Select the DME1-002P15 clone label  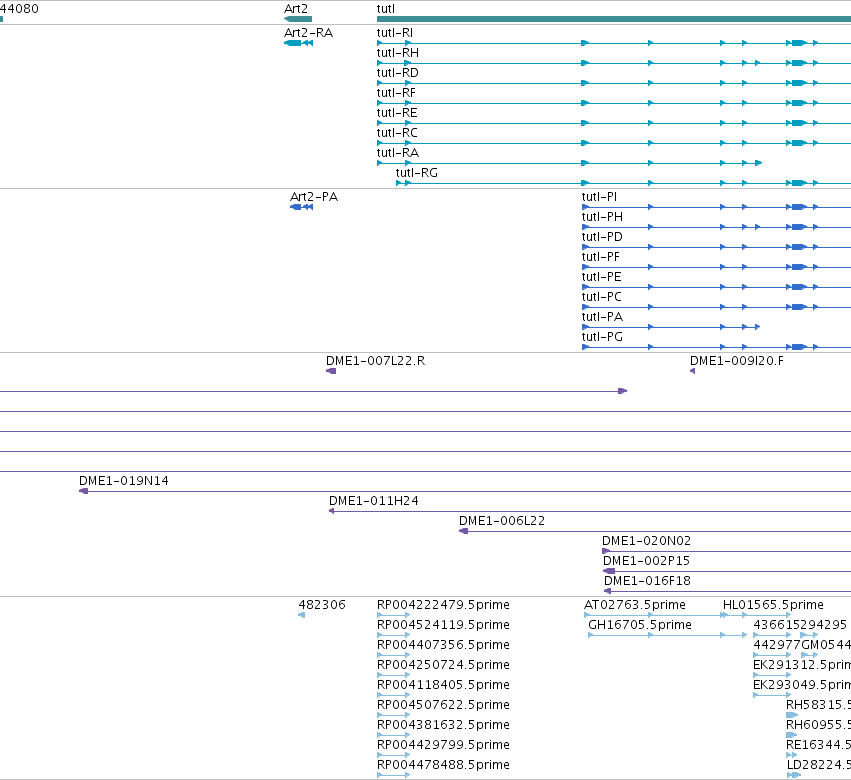pyautogui.click(x=646, y=561)
